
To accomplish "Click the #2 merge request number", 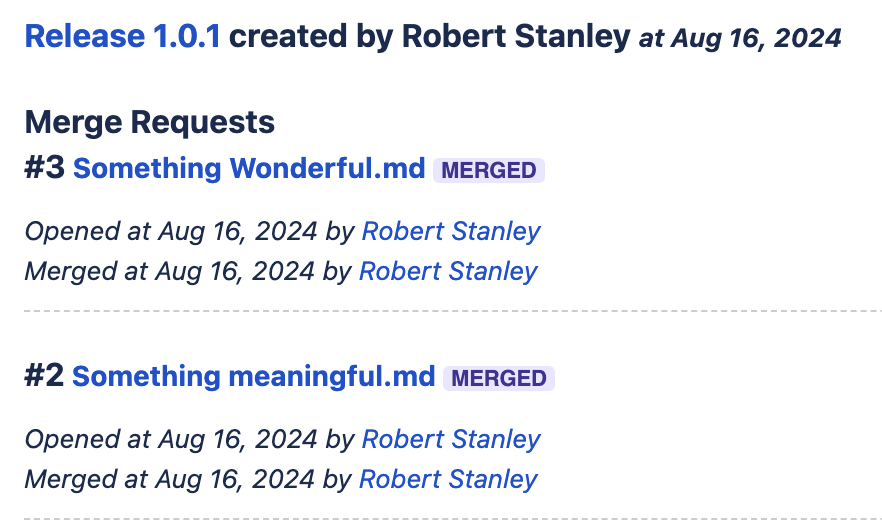I will (x=44, y=377).
